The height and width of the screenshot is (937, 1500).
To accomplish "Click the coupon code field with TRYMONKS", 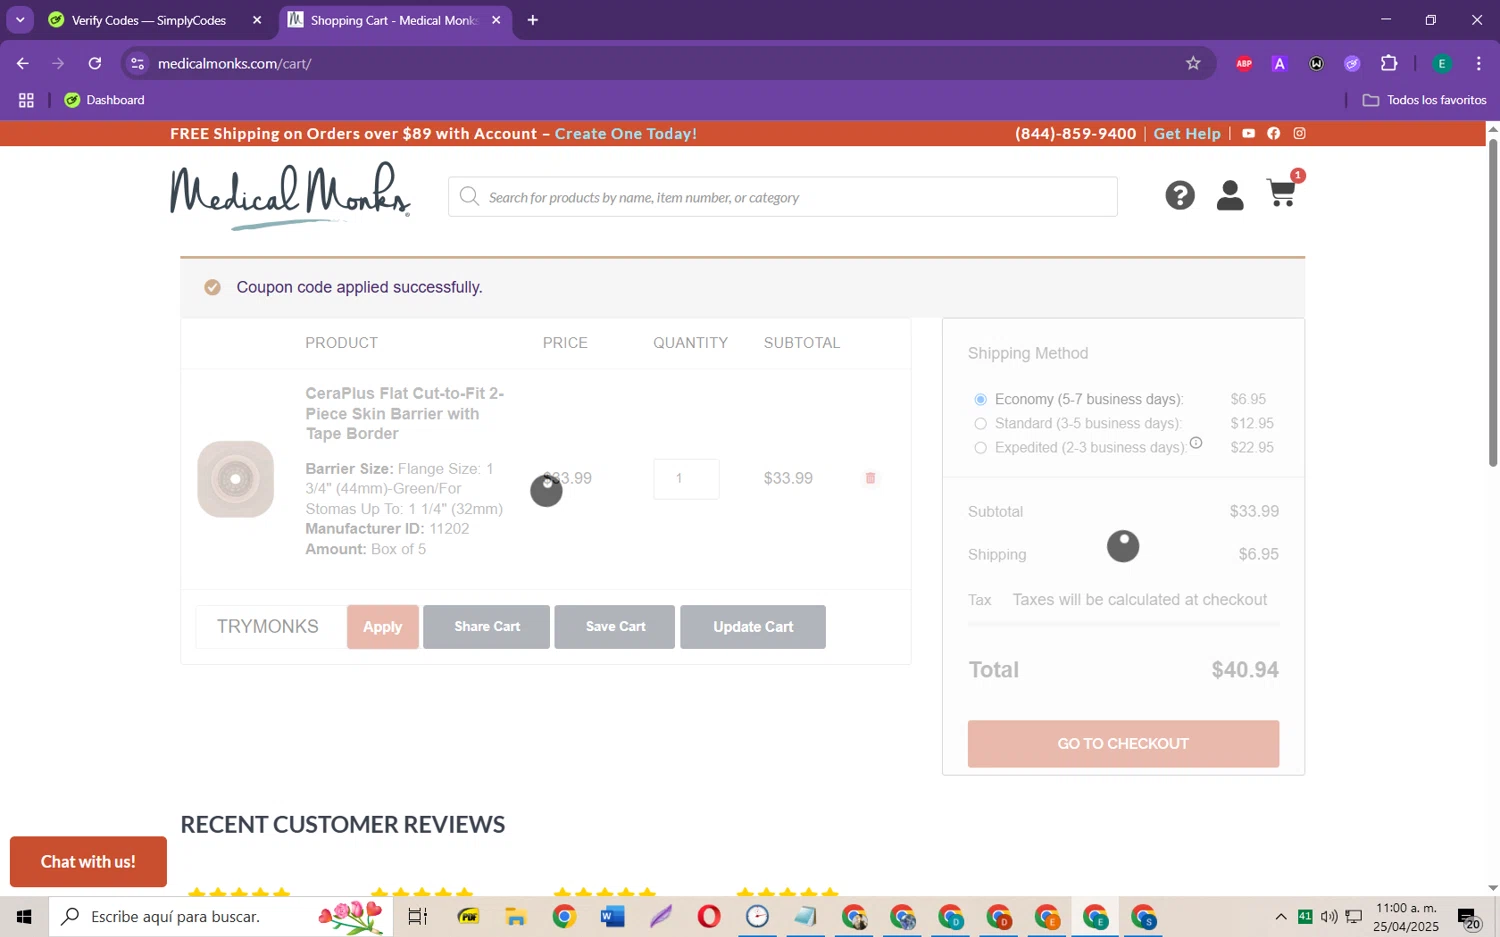I will 270,627.
